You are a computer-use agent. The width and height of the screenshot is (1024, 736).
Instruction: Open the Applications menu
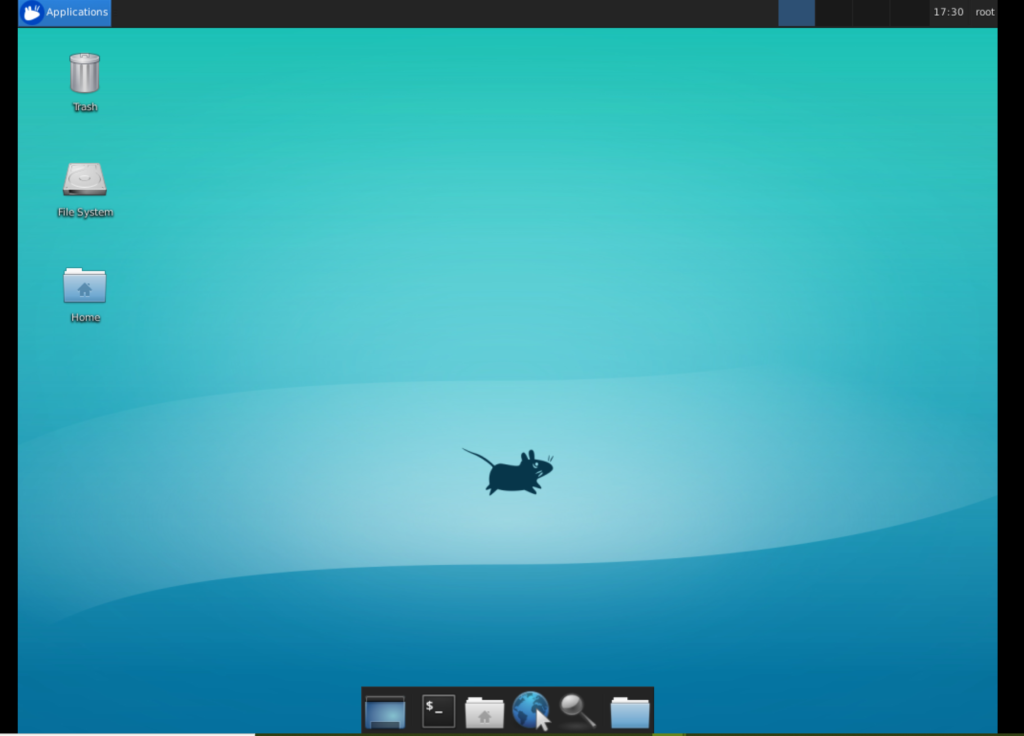pyautogui.click(x=64, y=12)
